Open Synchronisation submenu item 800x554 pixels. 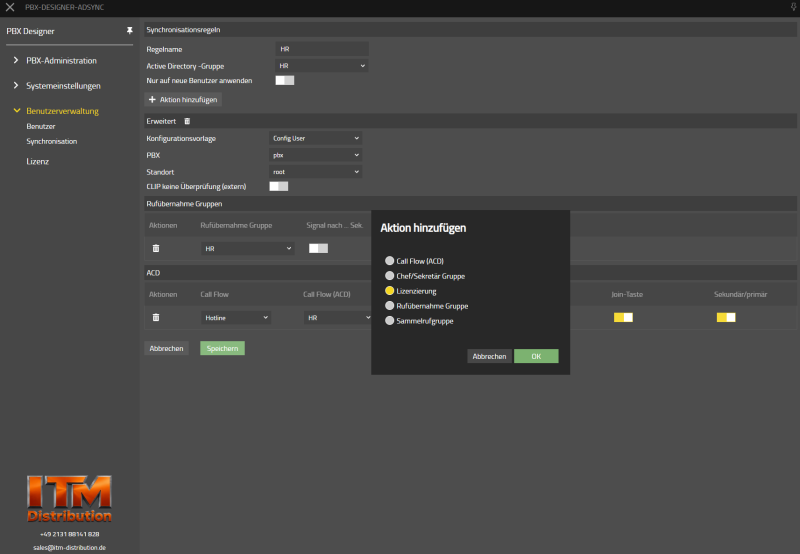[x=52, y=141]
